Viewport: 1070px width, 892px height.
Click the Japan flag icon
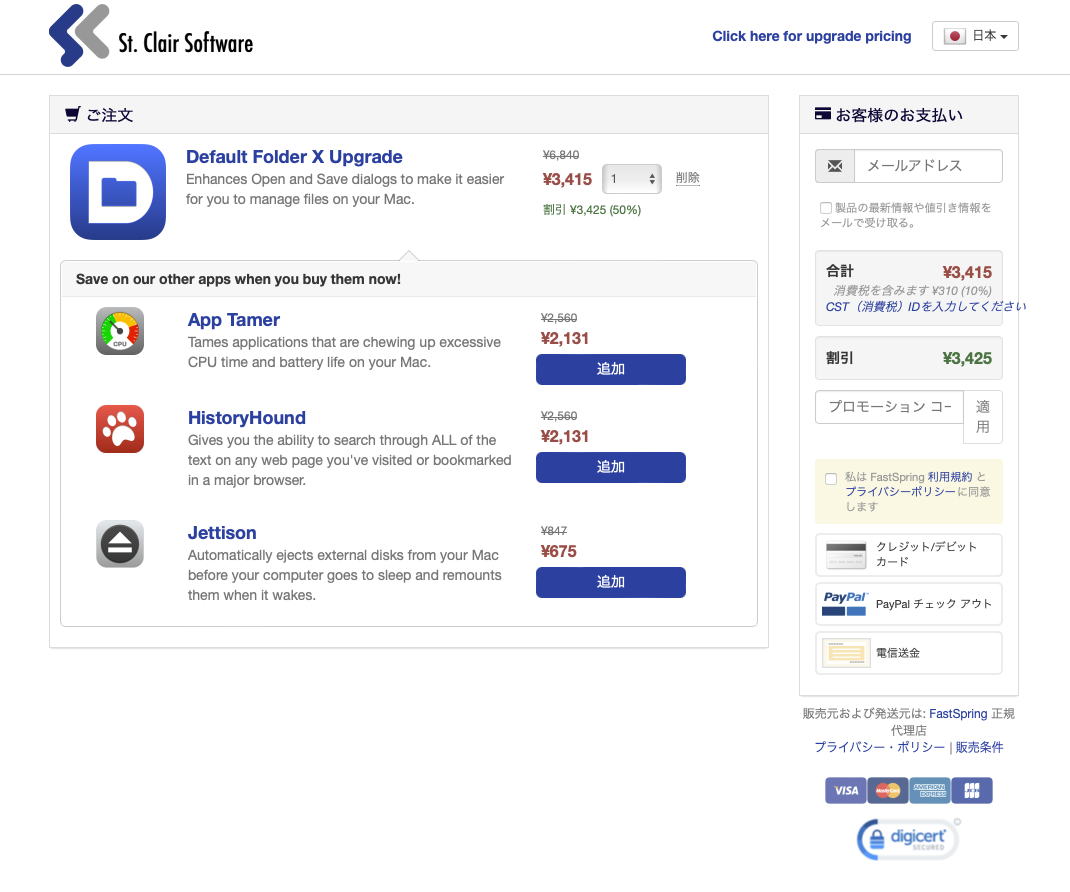tap(955, 36)
